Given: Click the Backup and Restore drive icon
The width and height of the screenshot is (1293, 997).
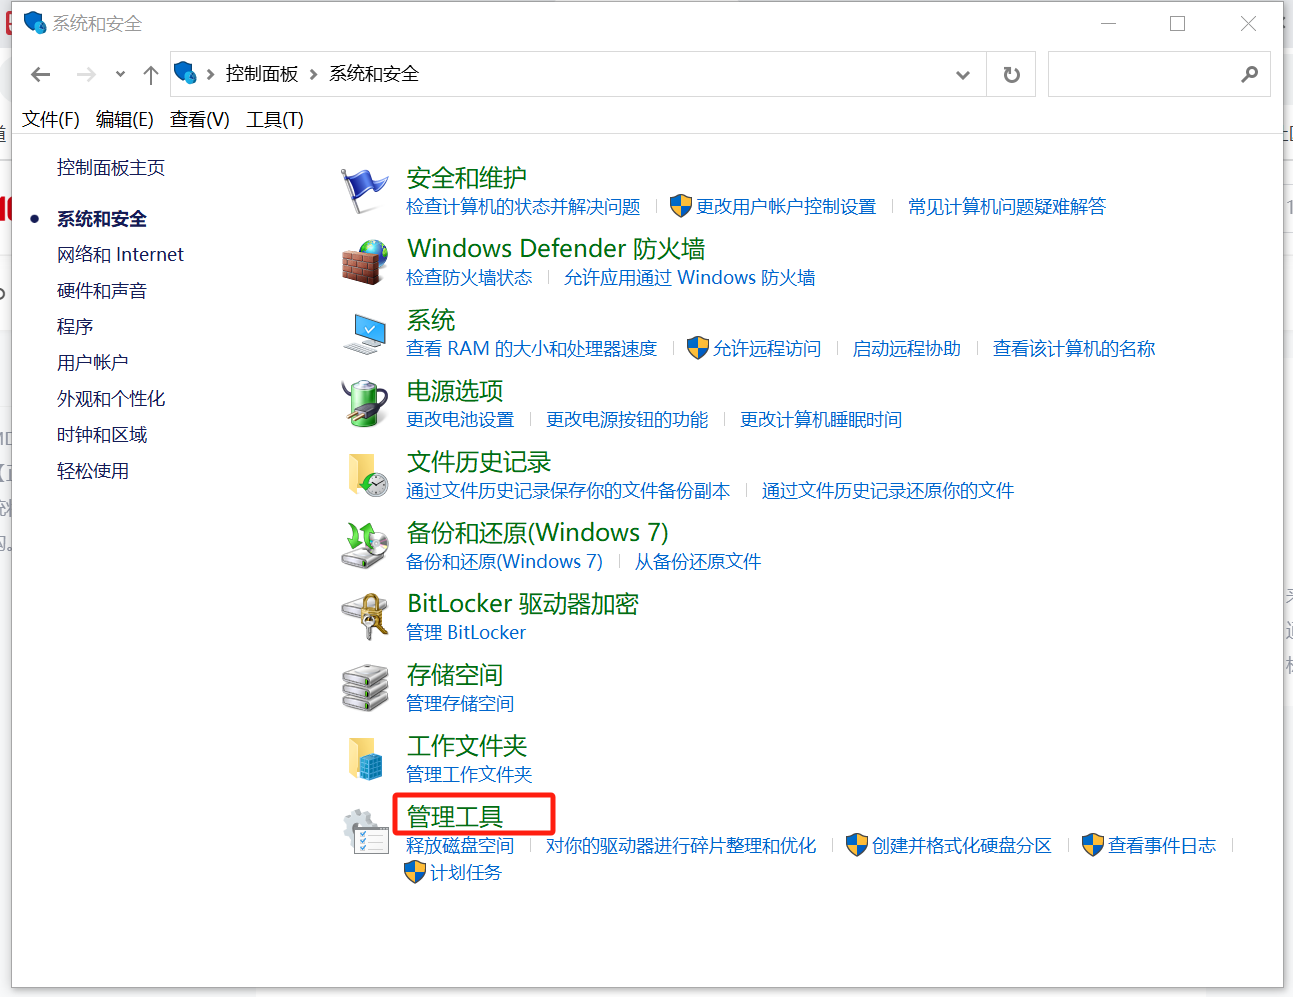Looking at the screenshot, I should pos(364,546).
